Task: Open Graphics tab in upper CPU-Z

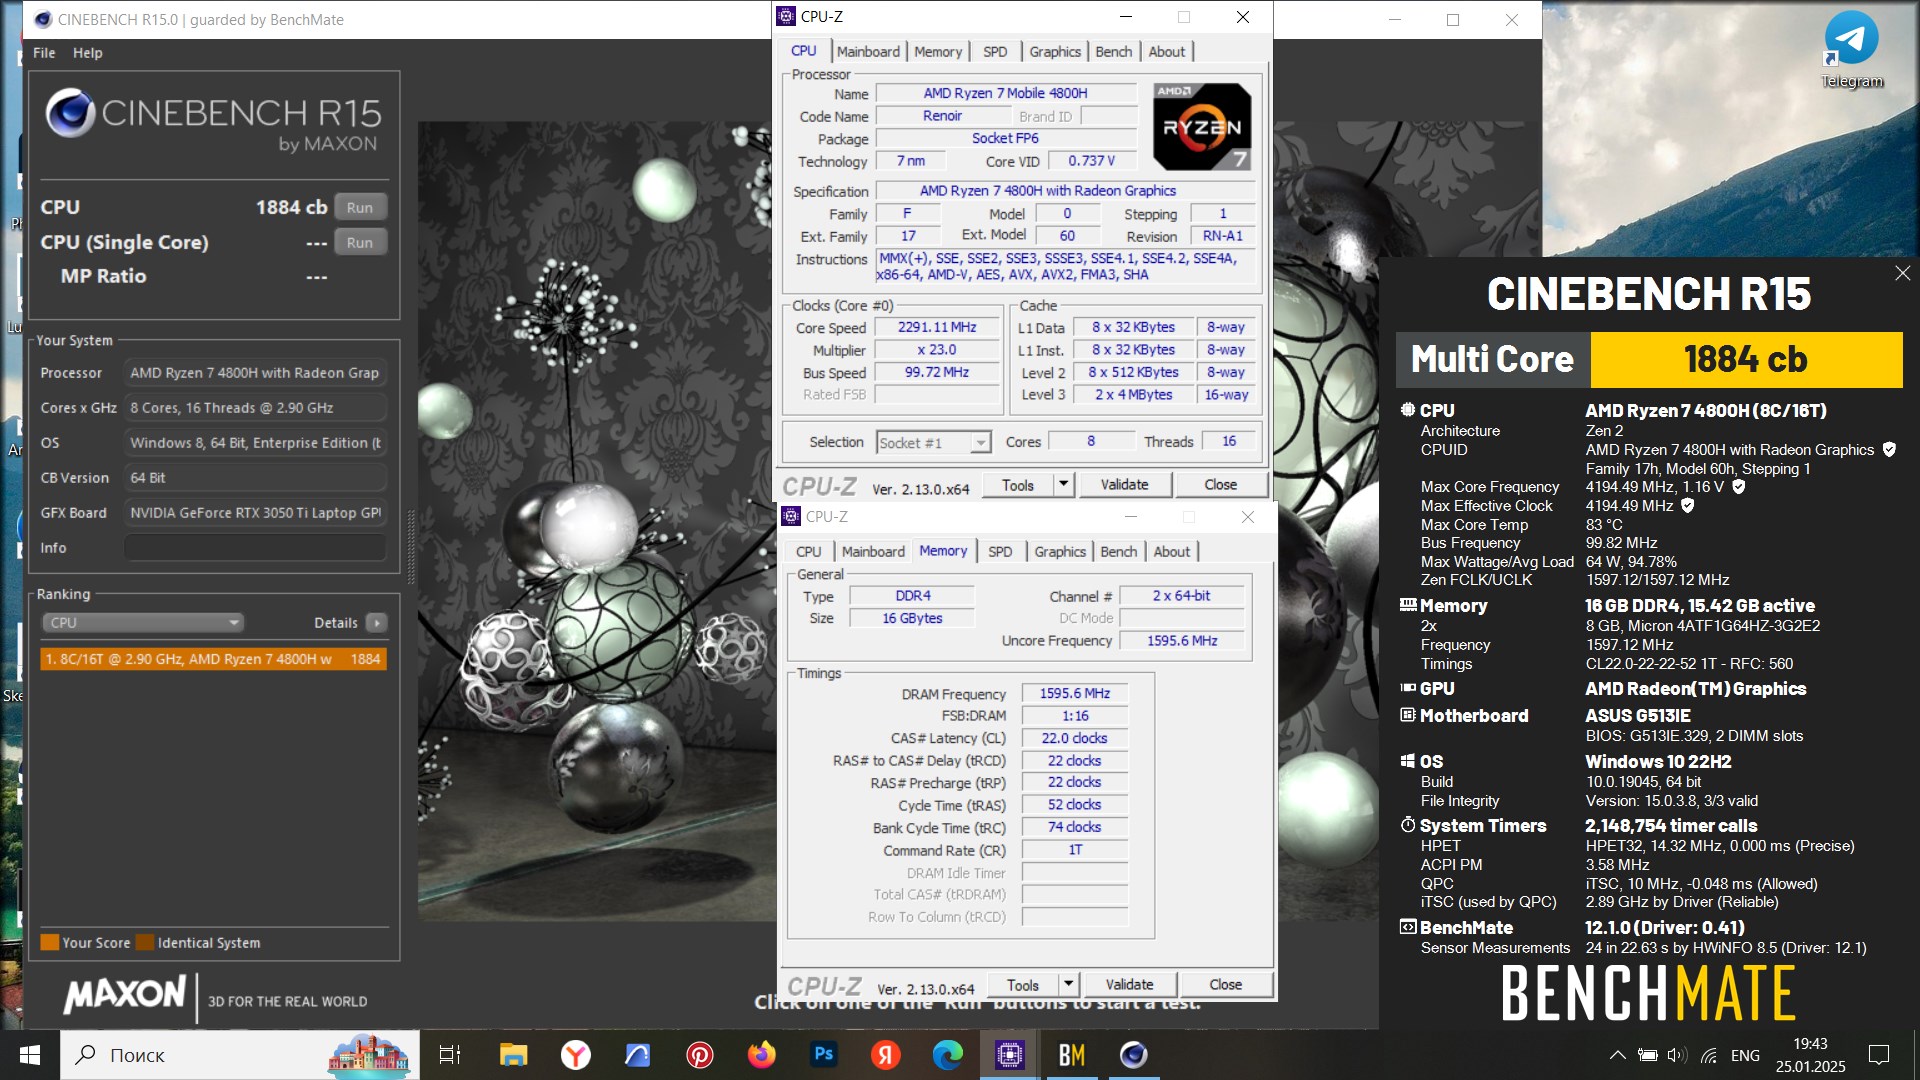Action: click(x=1055, y=51)
